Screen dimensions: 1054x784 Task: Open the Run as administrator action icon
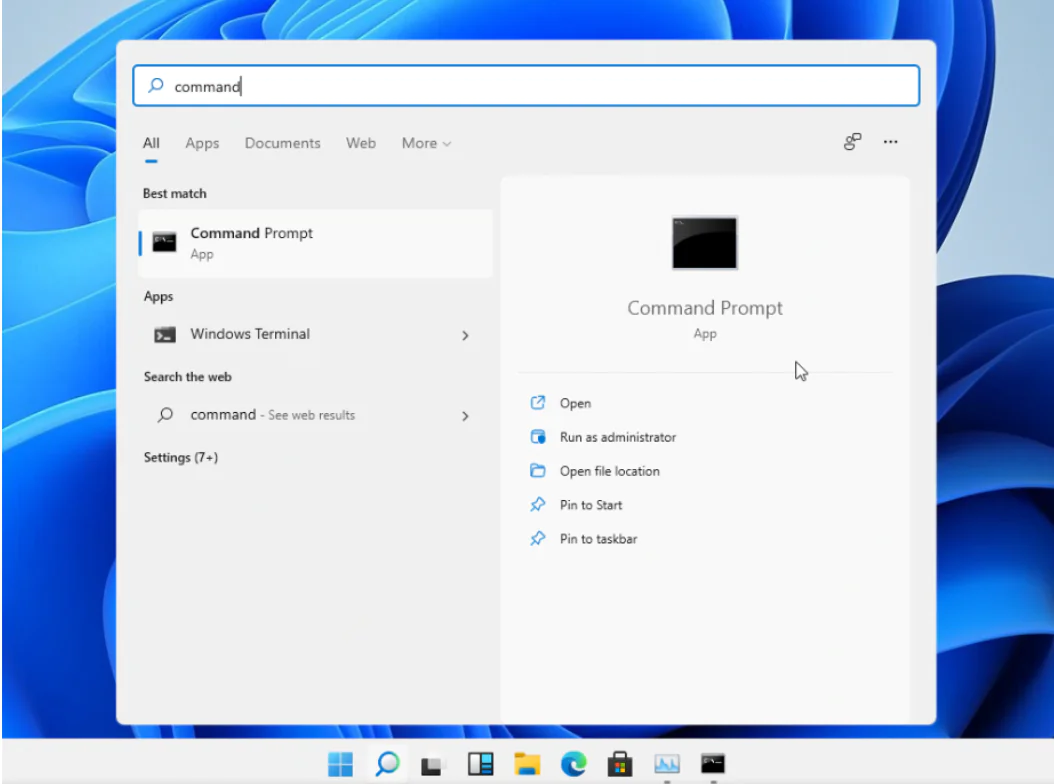[538, 437]
